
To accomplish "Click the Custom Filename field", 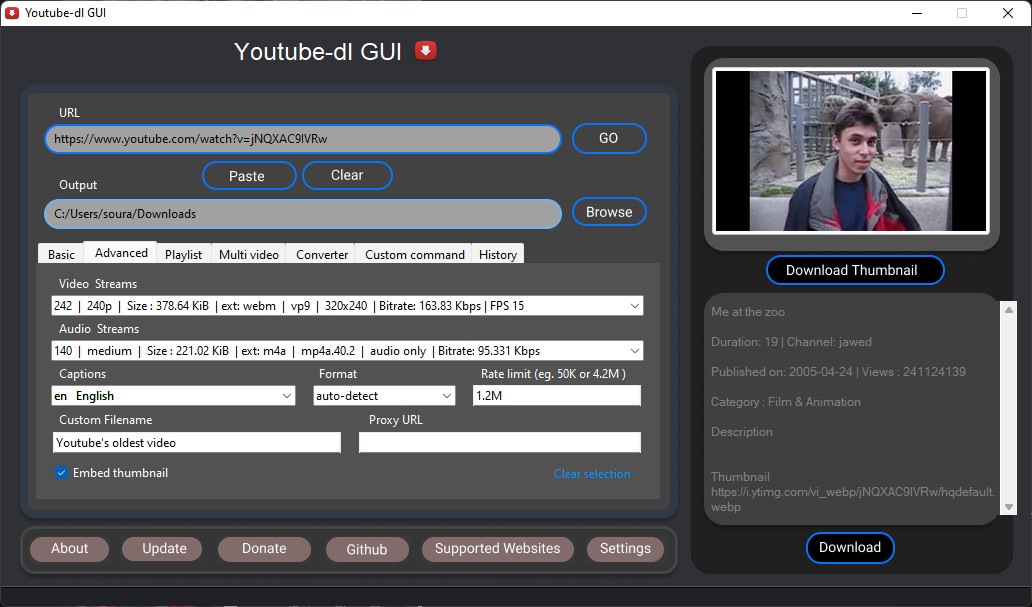I will pyautogui.click(x=196, y=442).
